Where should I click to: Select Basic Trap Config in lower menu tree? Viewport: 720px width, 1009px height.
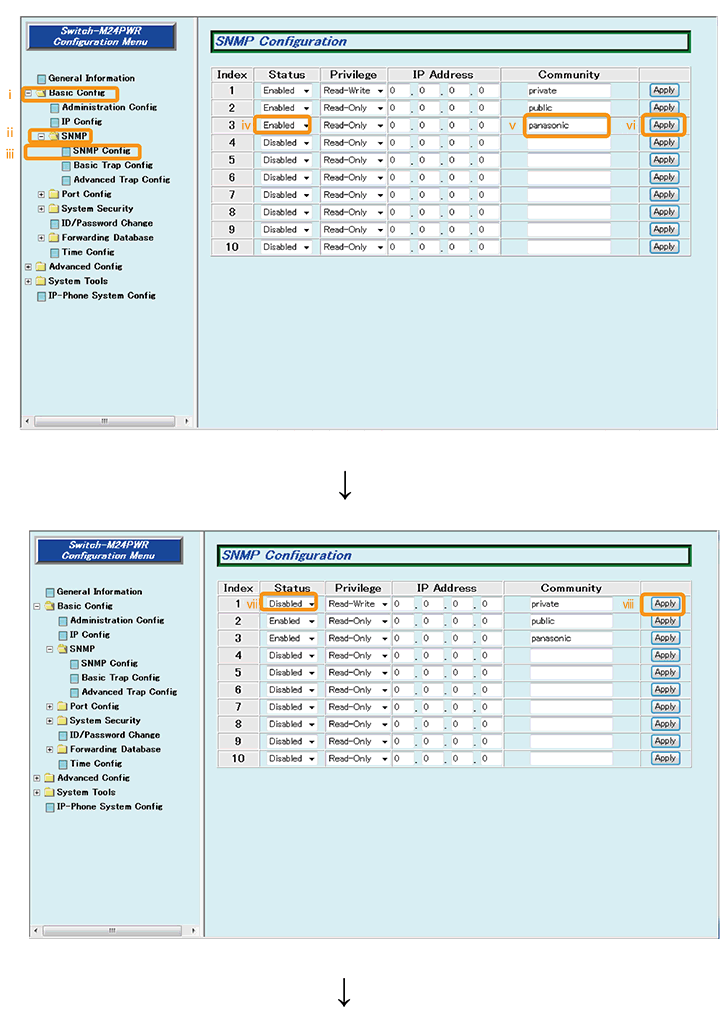coord(120,677)
